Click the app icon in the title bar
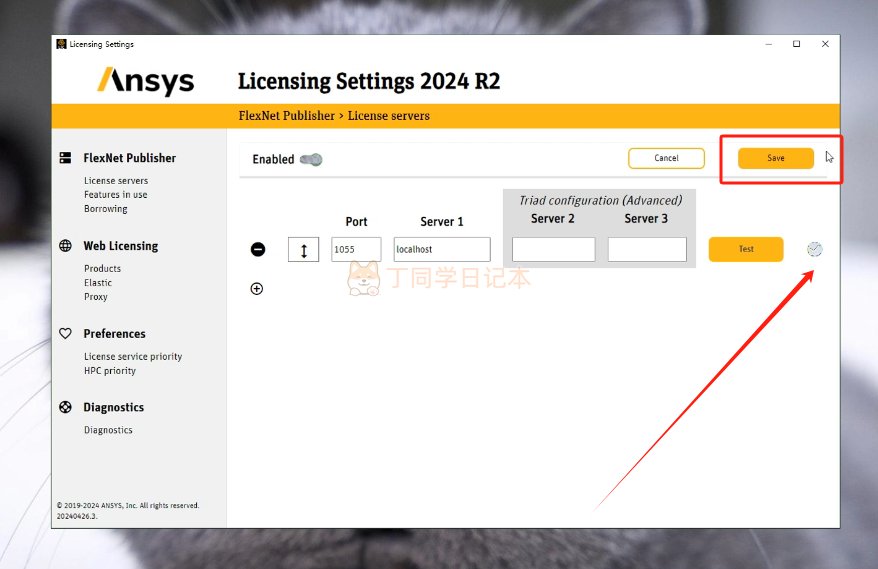The image size is (878, 569). pyautogui.click(x=61, y=44)
